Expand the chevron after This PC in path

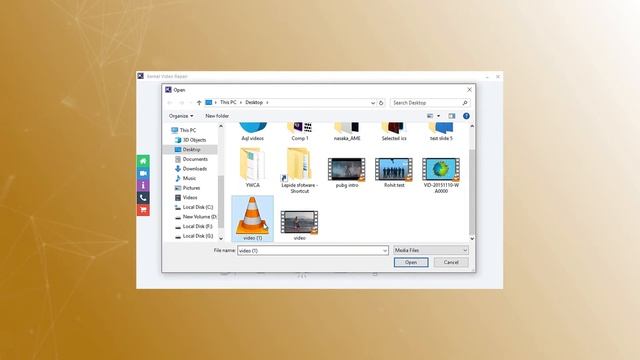click(x=241, y=102)
